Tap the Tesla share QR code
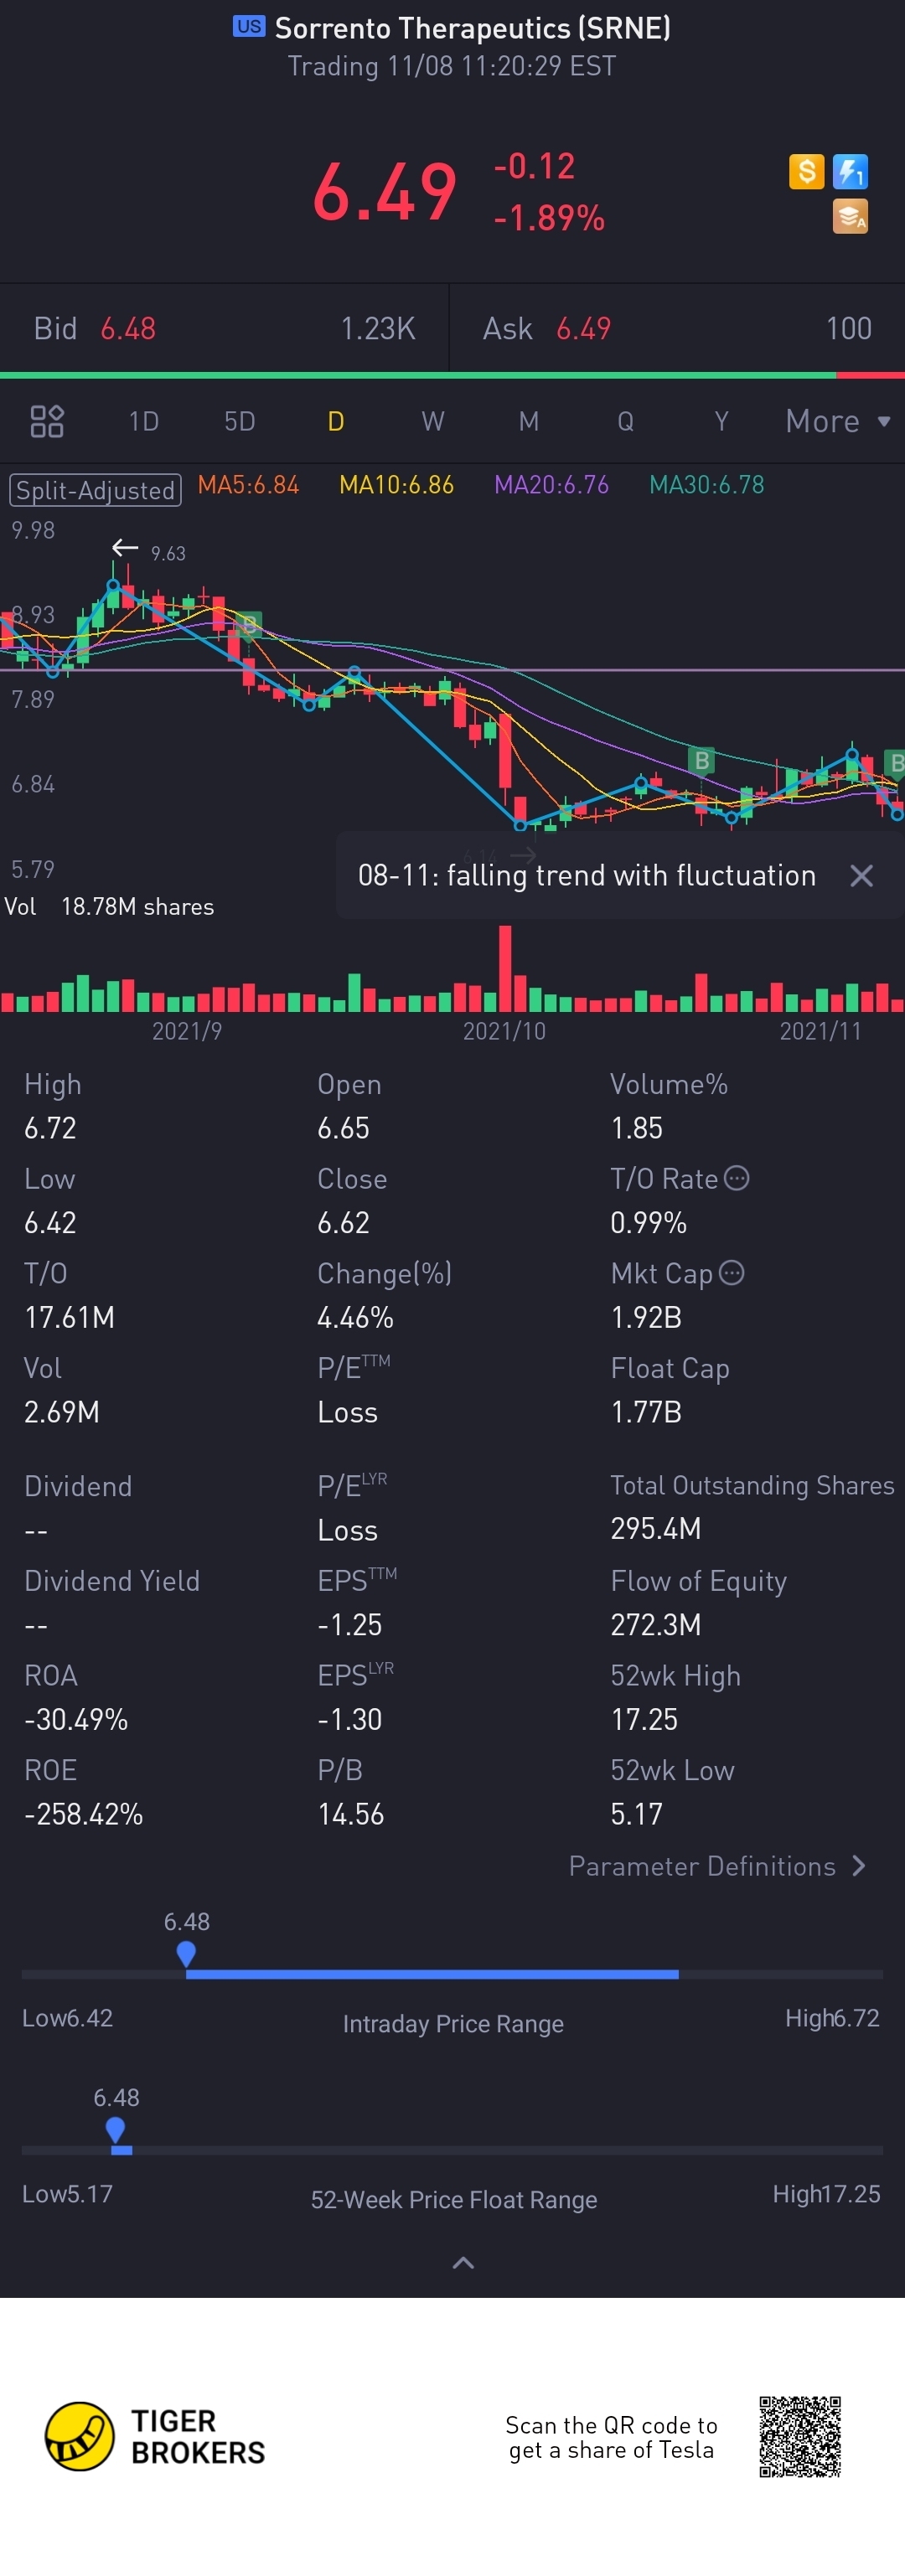Image resolution: width=905 pixels, height=2576 pixels. pyautogui.click(x=799, y=2436)
